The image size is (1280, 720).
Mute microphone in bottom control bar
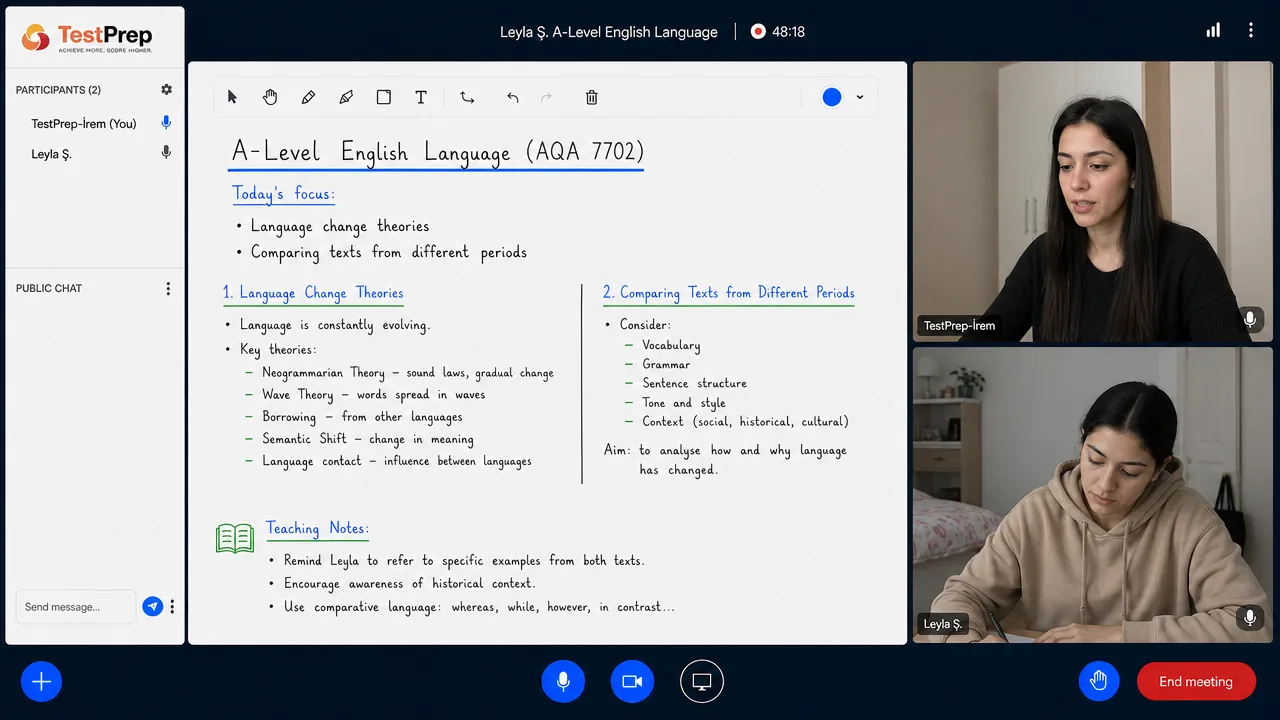[563, 682]
